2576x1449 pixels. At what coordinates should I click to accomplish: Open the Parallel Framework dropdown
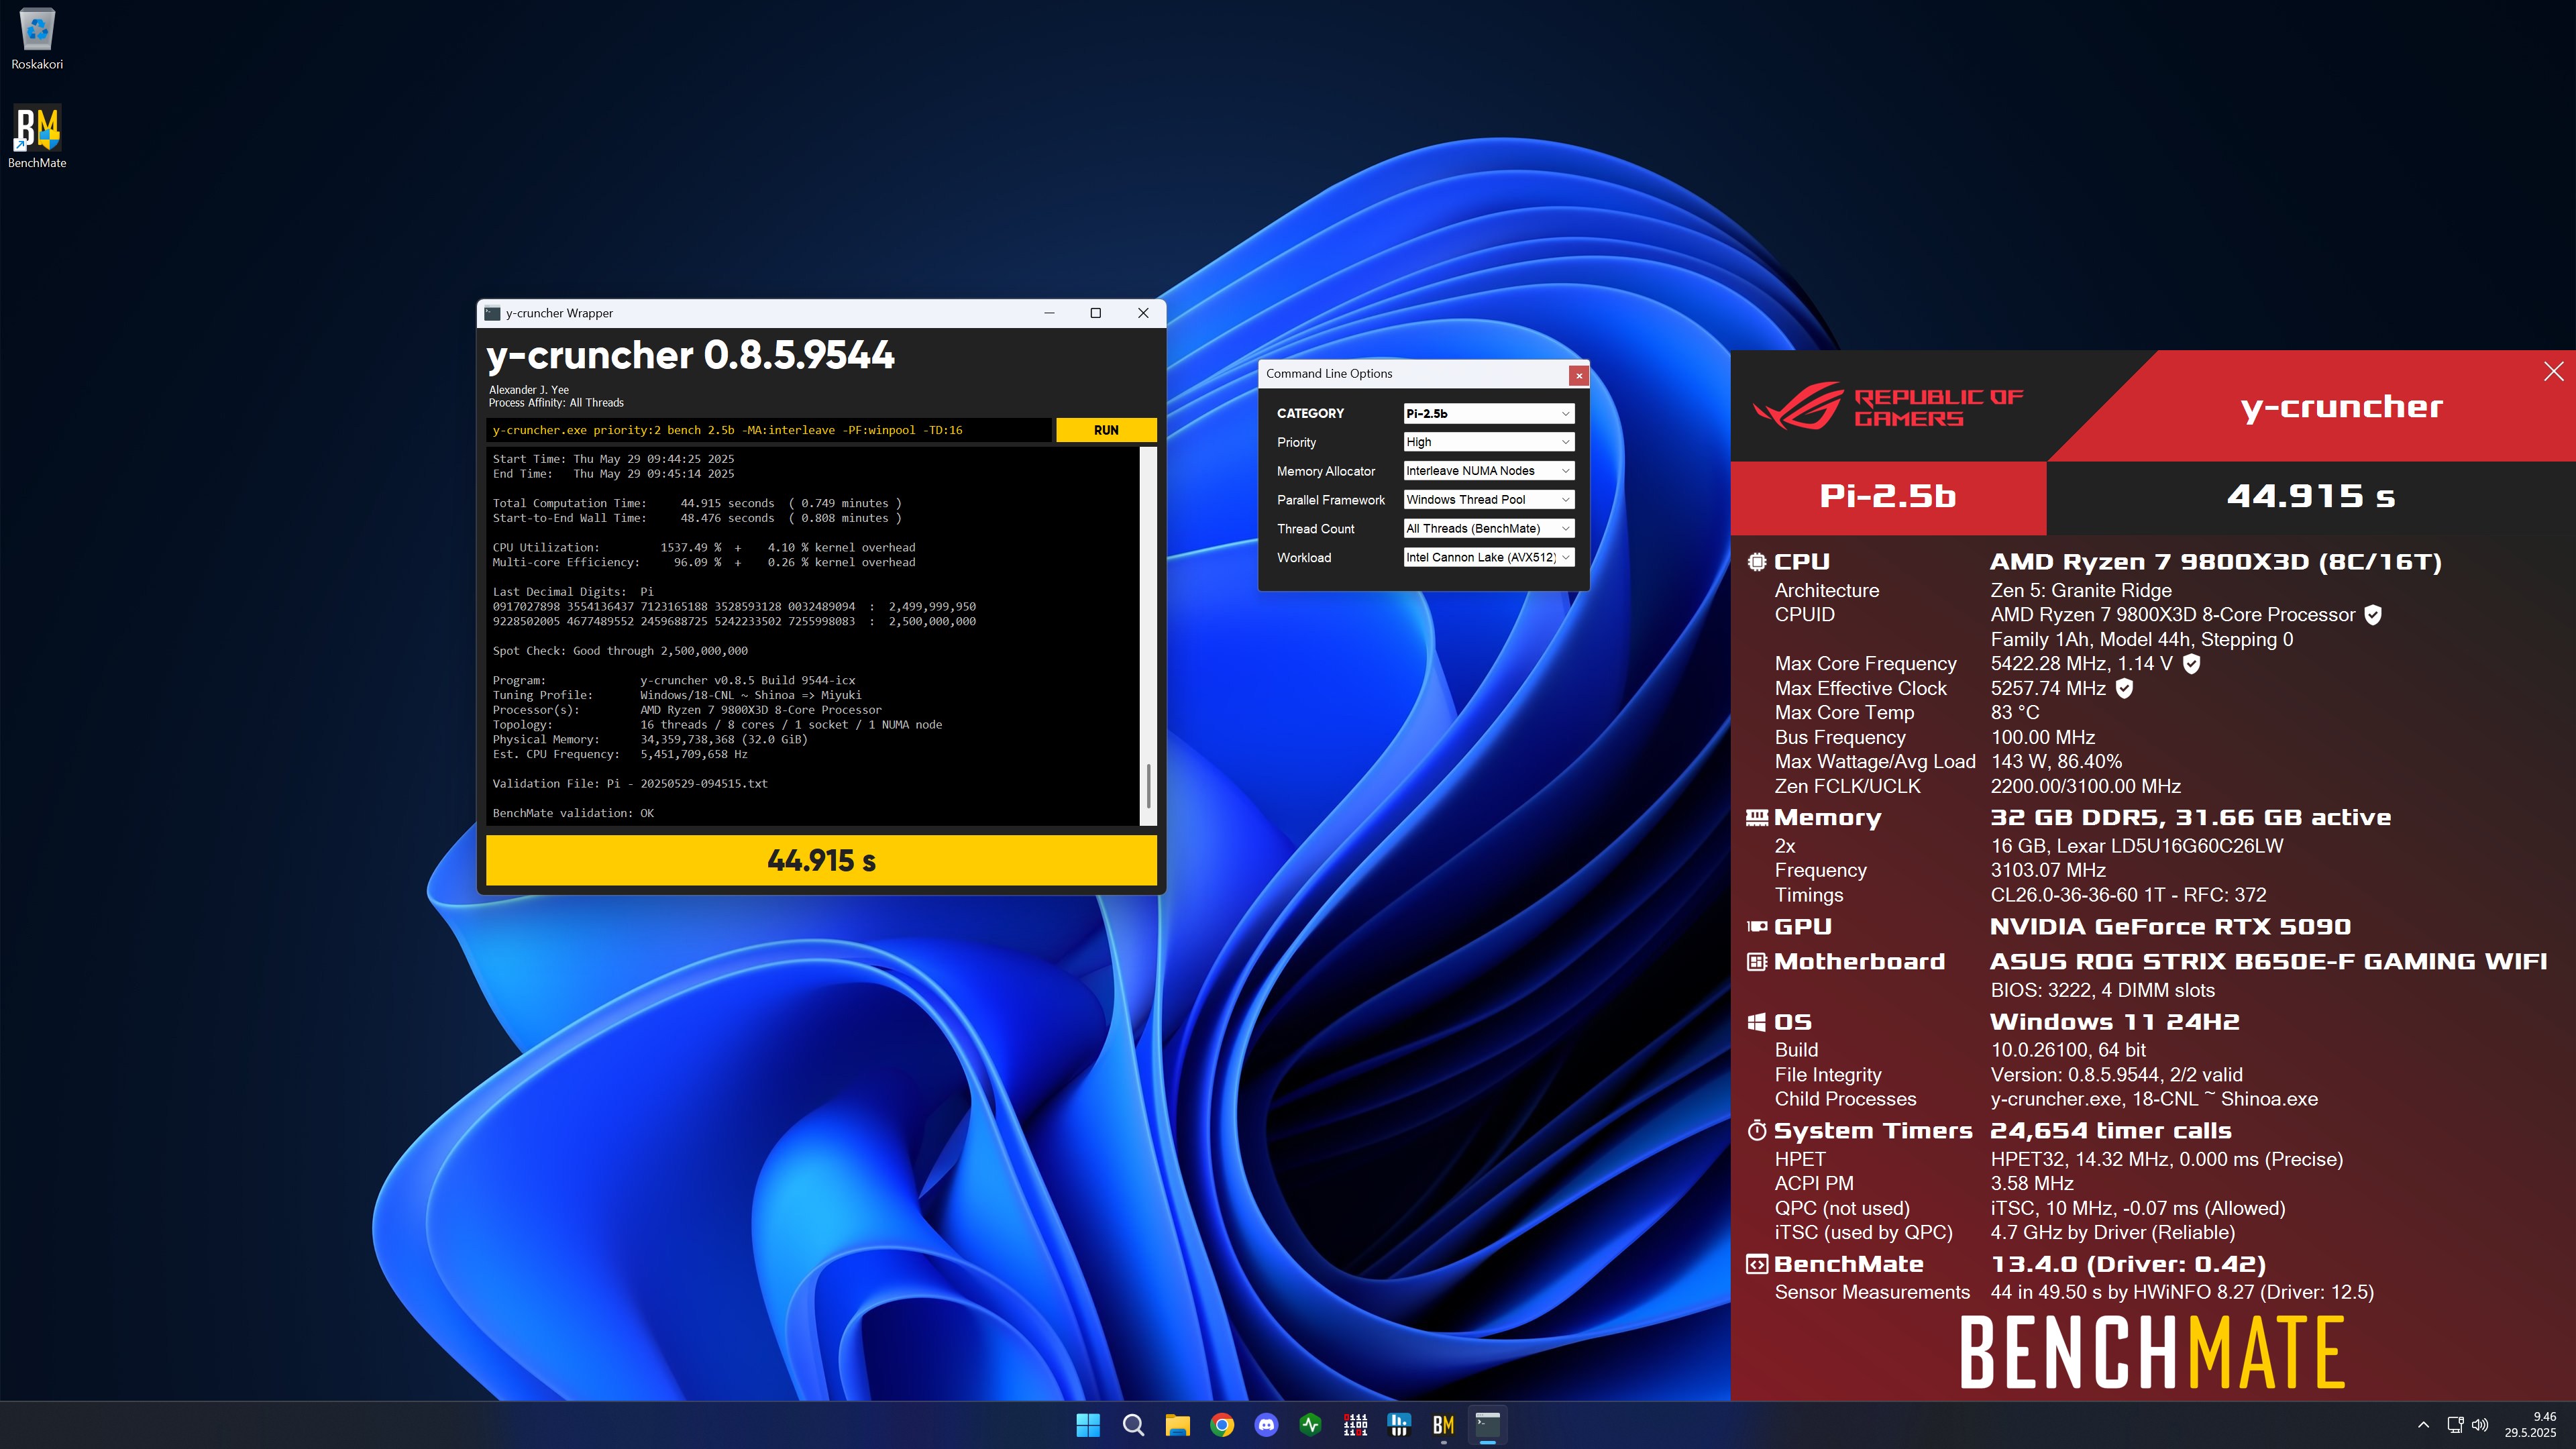1489,500
